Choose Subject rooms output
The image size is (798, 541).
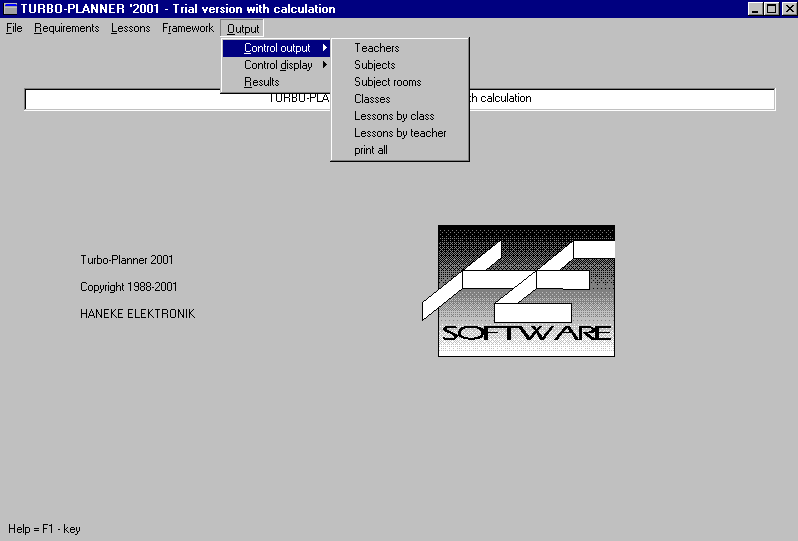click(400, 82)
